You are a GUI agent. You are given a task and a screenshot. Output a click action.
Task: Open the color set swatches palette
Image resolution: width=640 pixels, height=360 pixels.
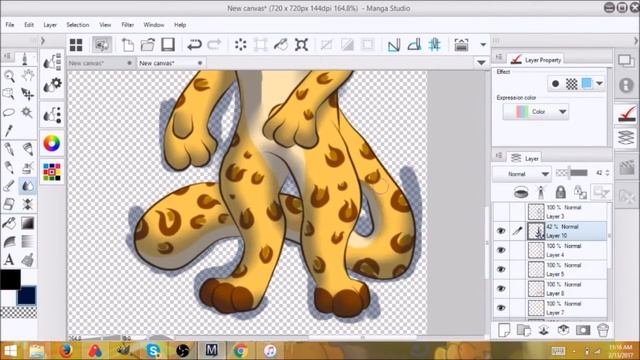pyautogui.click(x=52, y=172)
